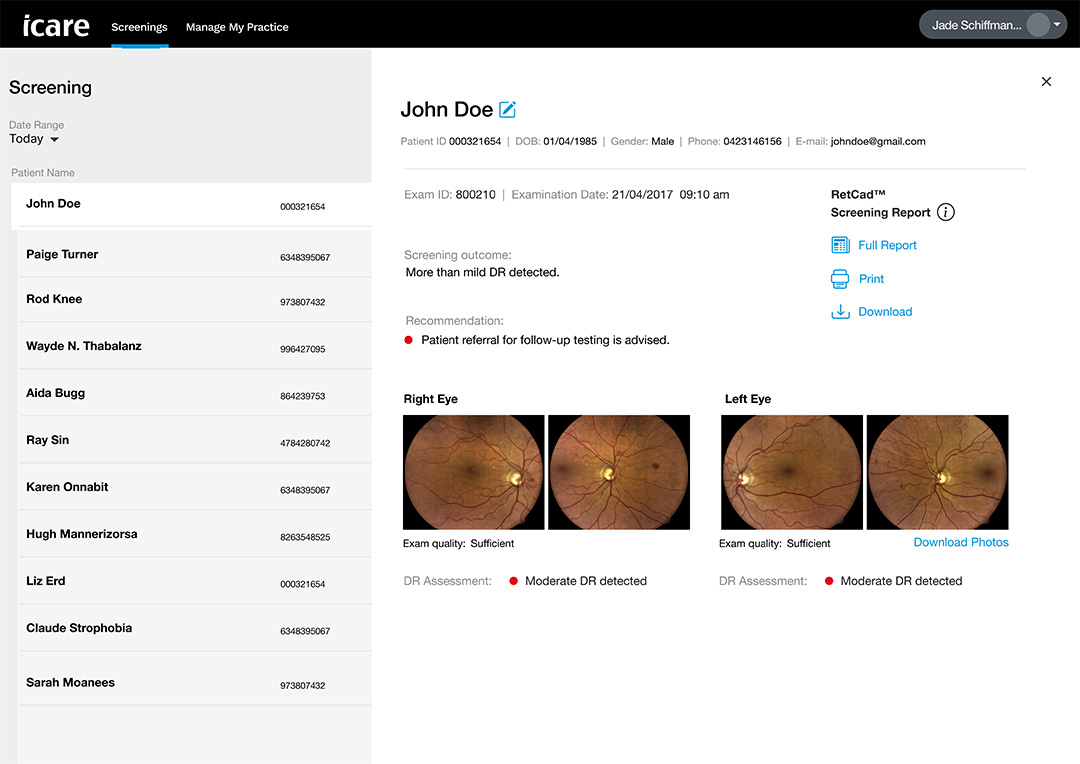Click the Full Report document icon
Image resolution: width=1080 pixels, height=764 pixels.
(840, 245)
